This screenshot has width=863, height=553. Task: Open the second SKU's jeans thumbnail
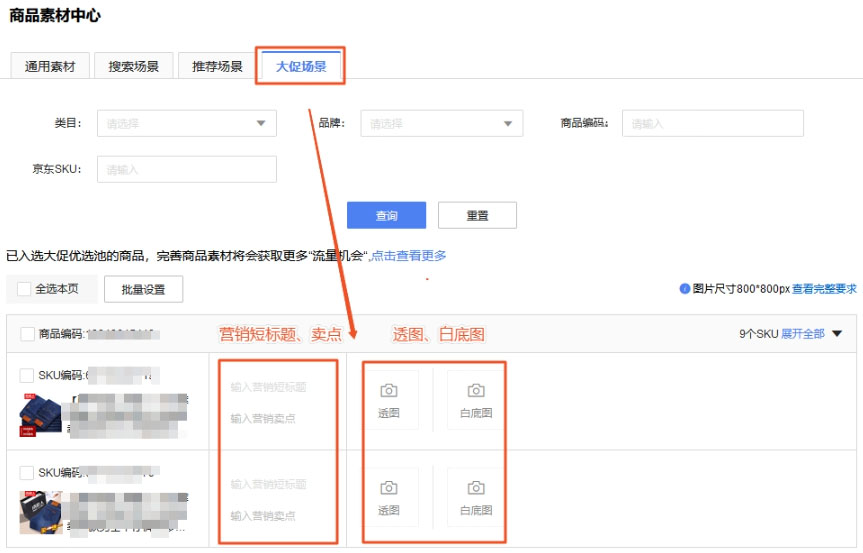[40, 513]
